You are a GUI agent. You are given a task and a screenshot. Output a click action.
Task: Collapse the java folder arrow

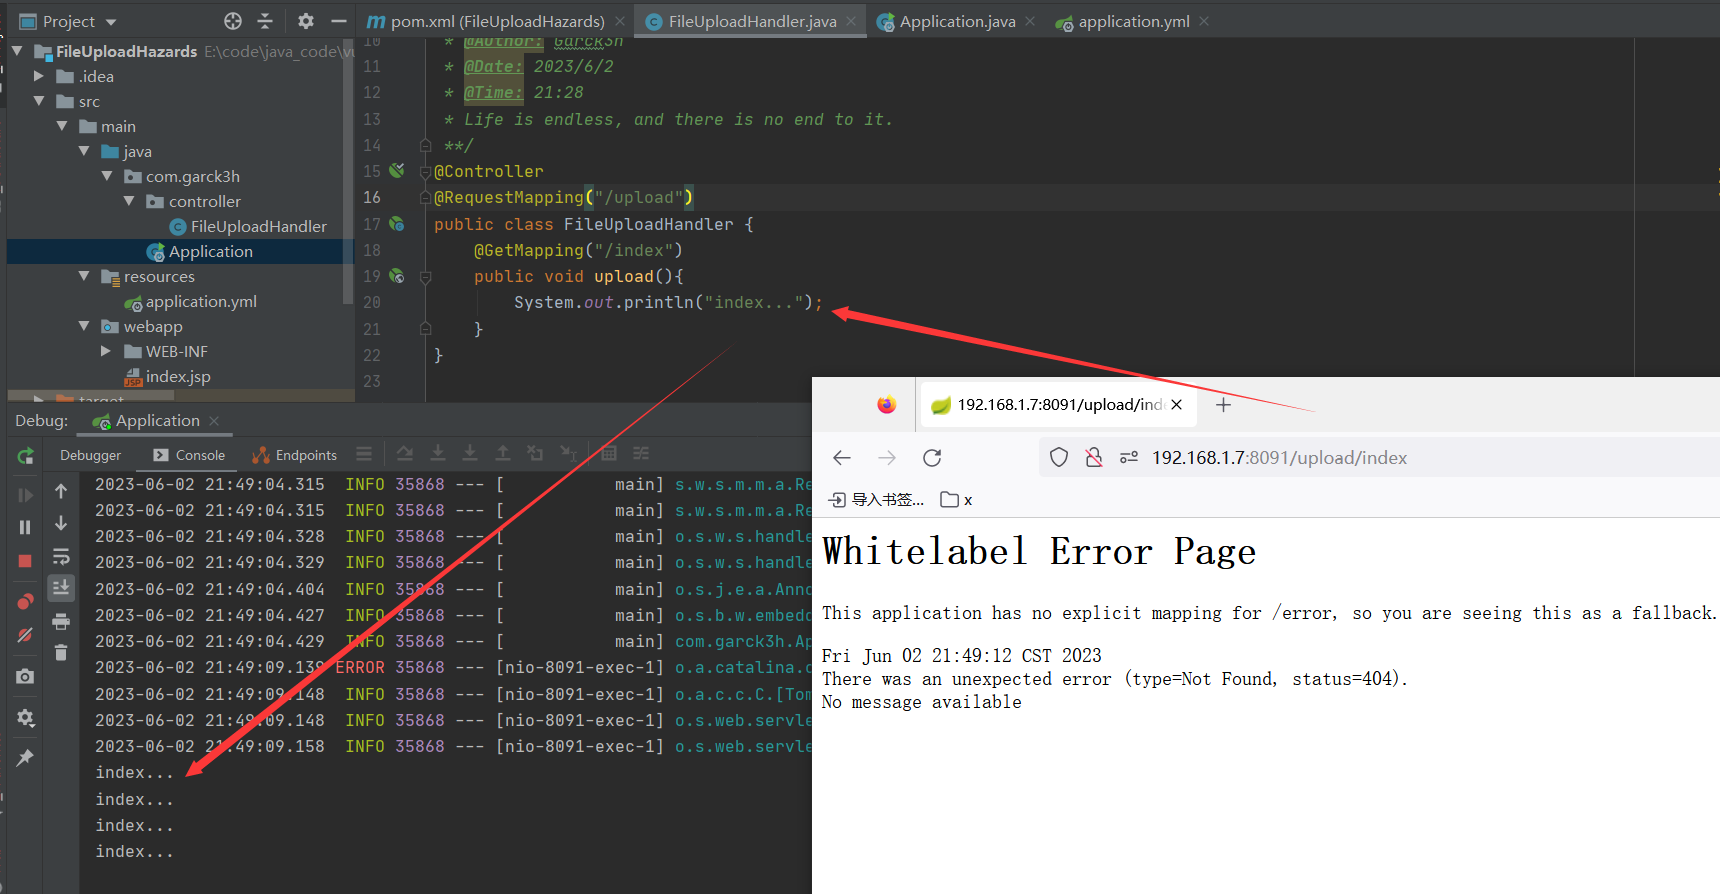pos(84,151)
